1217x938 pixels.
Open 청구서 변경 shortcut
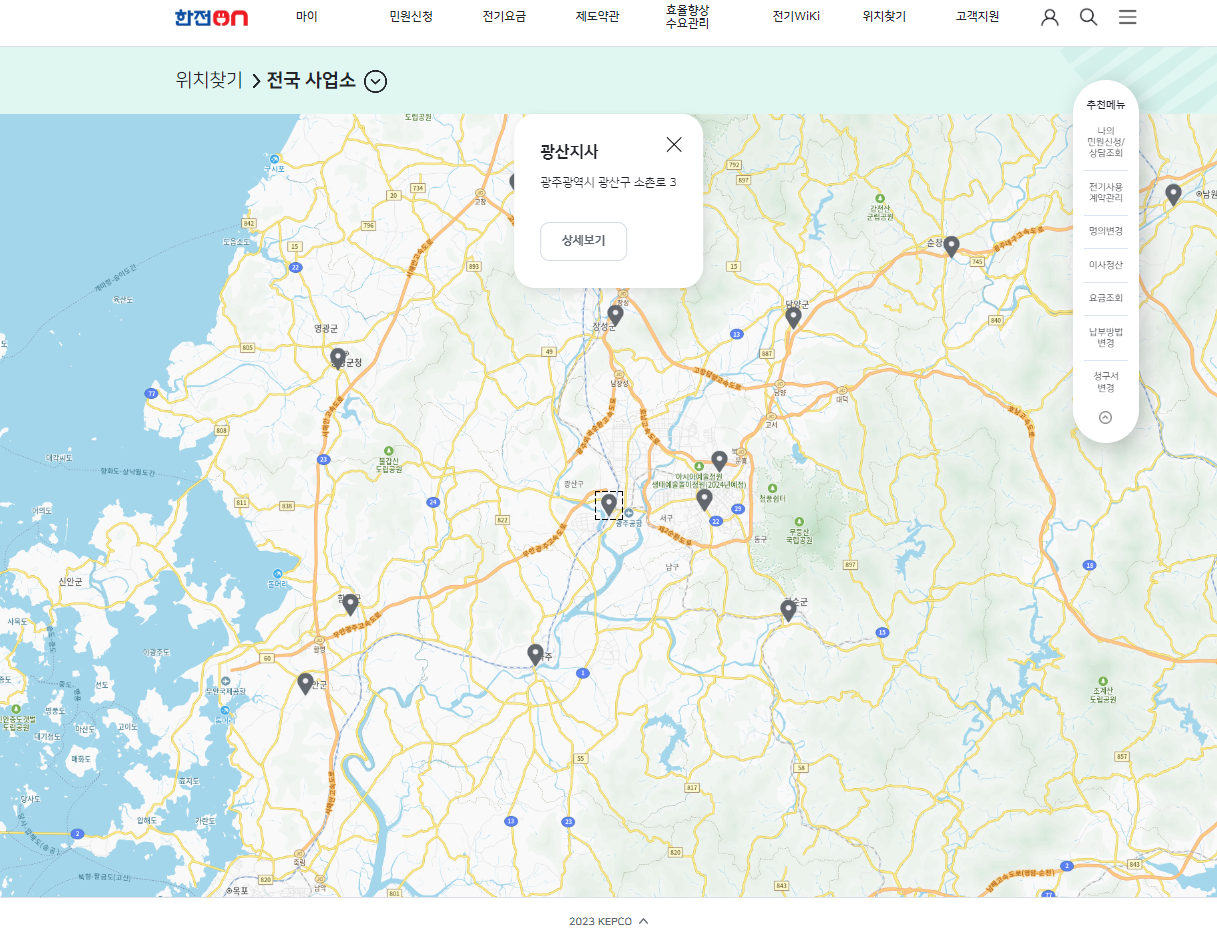[1105, 381]
